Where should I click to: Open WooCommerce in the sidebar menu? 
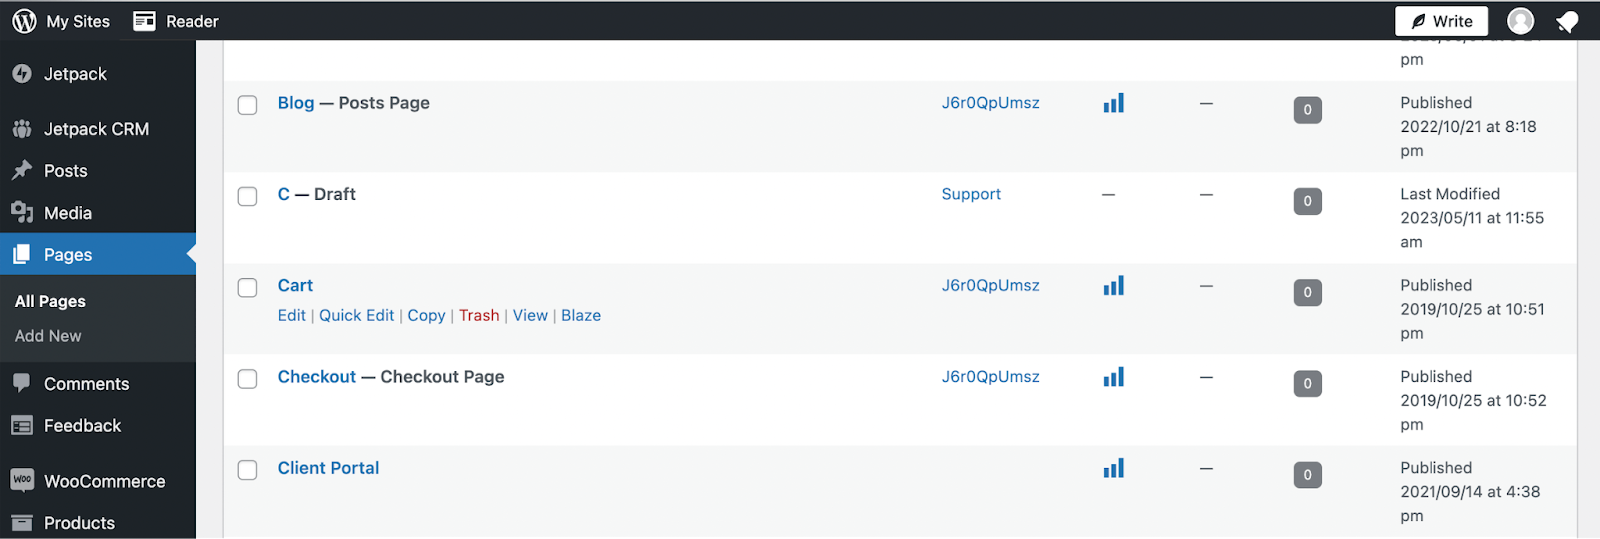click(104, 481)
